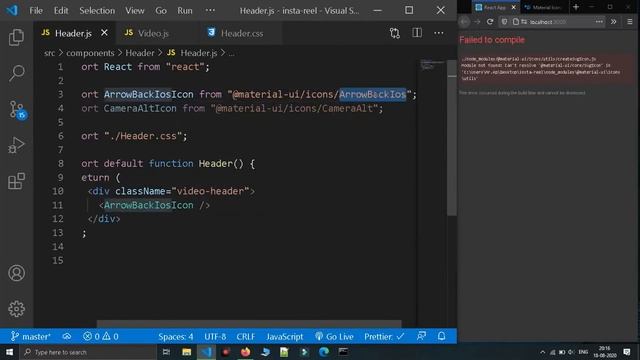Click the word ArrowBackIosIcon on line 3
640x360 pixels.
coord(149,94)
